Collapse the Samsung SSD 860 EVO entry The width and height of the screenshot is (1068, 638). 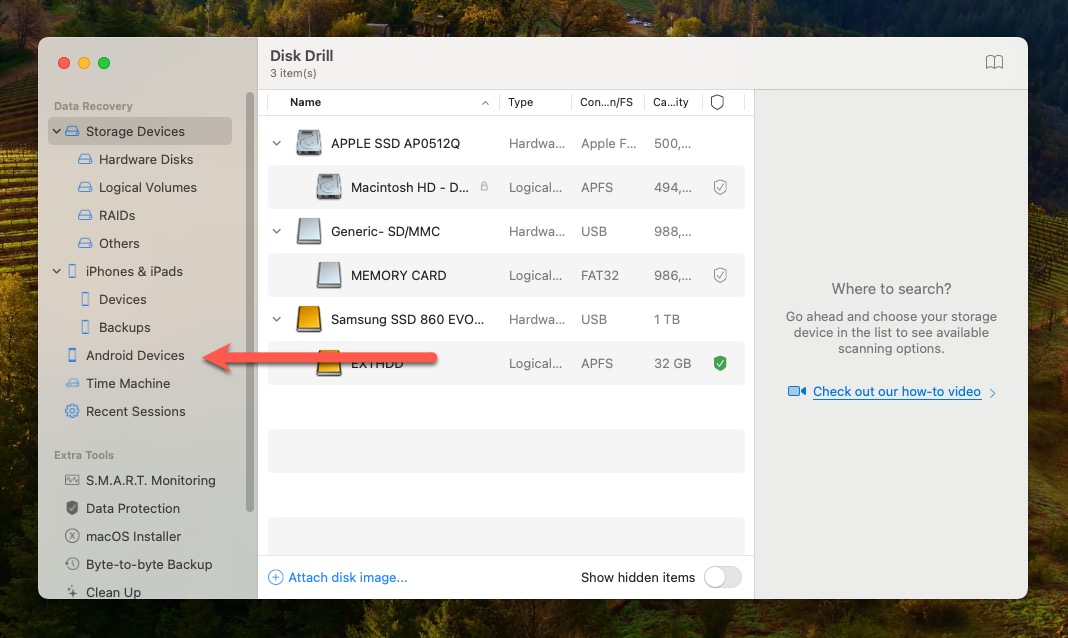(277, 319)
